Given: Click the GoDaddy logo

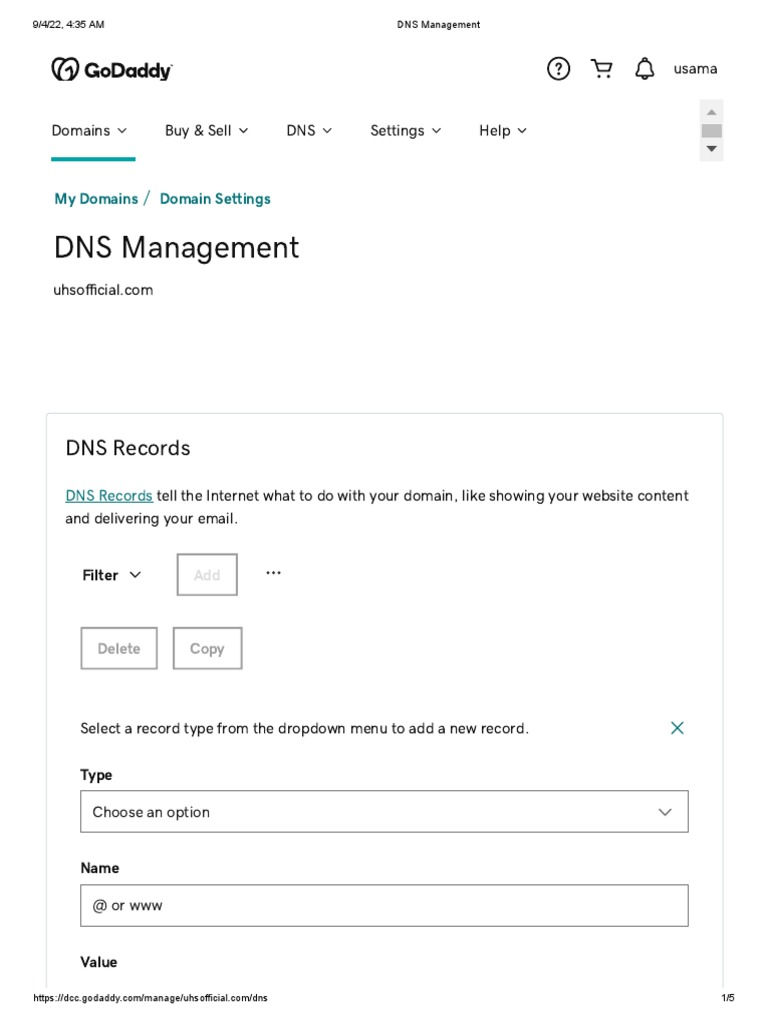Looking at the screenshot, I should 112,70.
